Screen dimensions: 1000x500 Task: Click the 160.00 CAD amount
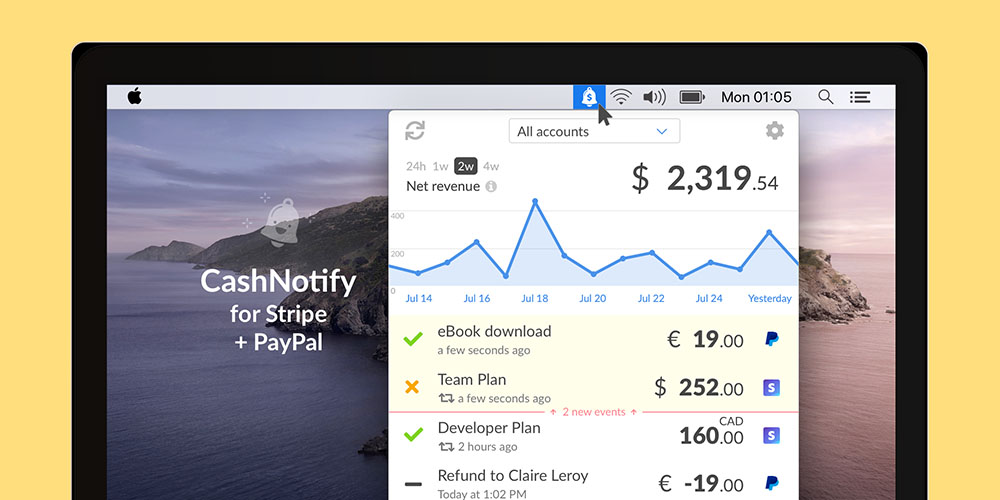(x=711, y=432)
